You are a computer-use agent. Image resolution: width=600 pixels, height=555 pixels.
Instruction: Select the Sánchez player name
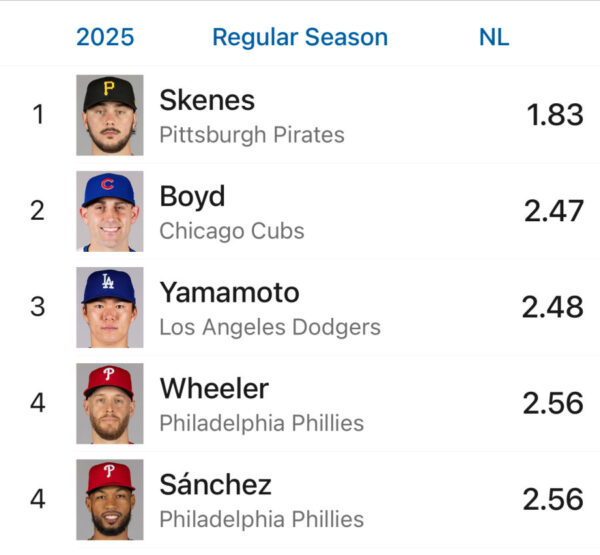215,484
